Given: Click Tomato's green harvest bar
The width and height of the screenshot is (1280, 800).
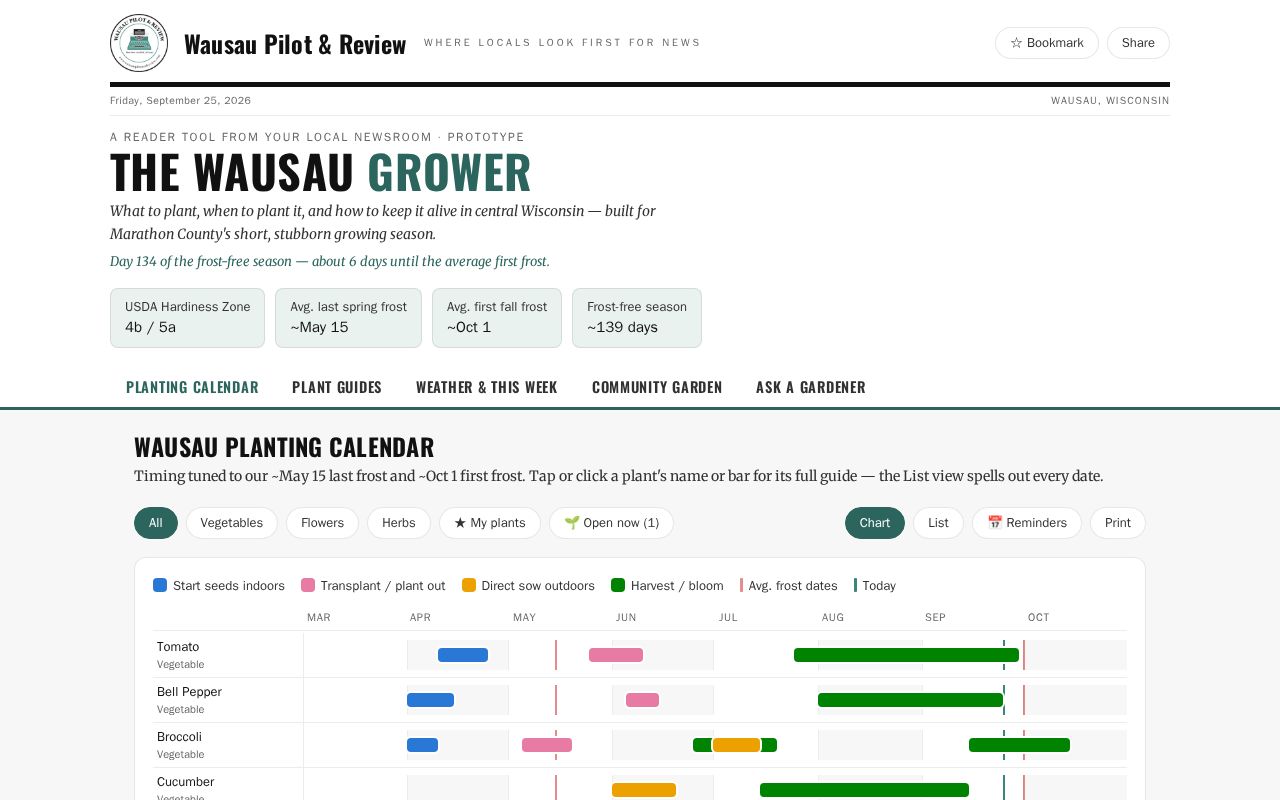Looking at the screenshot, I should [906, 655].
